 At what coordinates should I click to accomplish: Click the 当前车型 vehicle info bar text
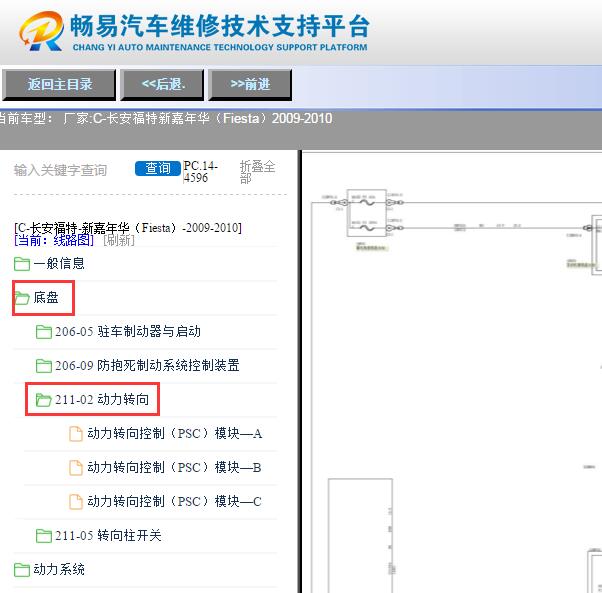[166, 118]
